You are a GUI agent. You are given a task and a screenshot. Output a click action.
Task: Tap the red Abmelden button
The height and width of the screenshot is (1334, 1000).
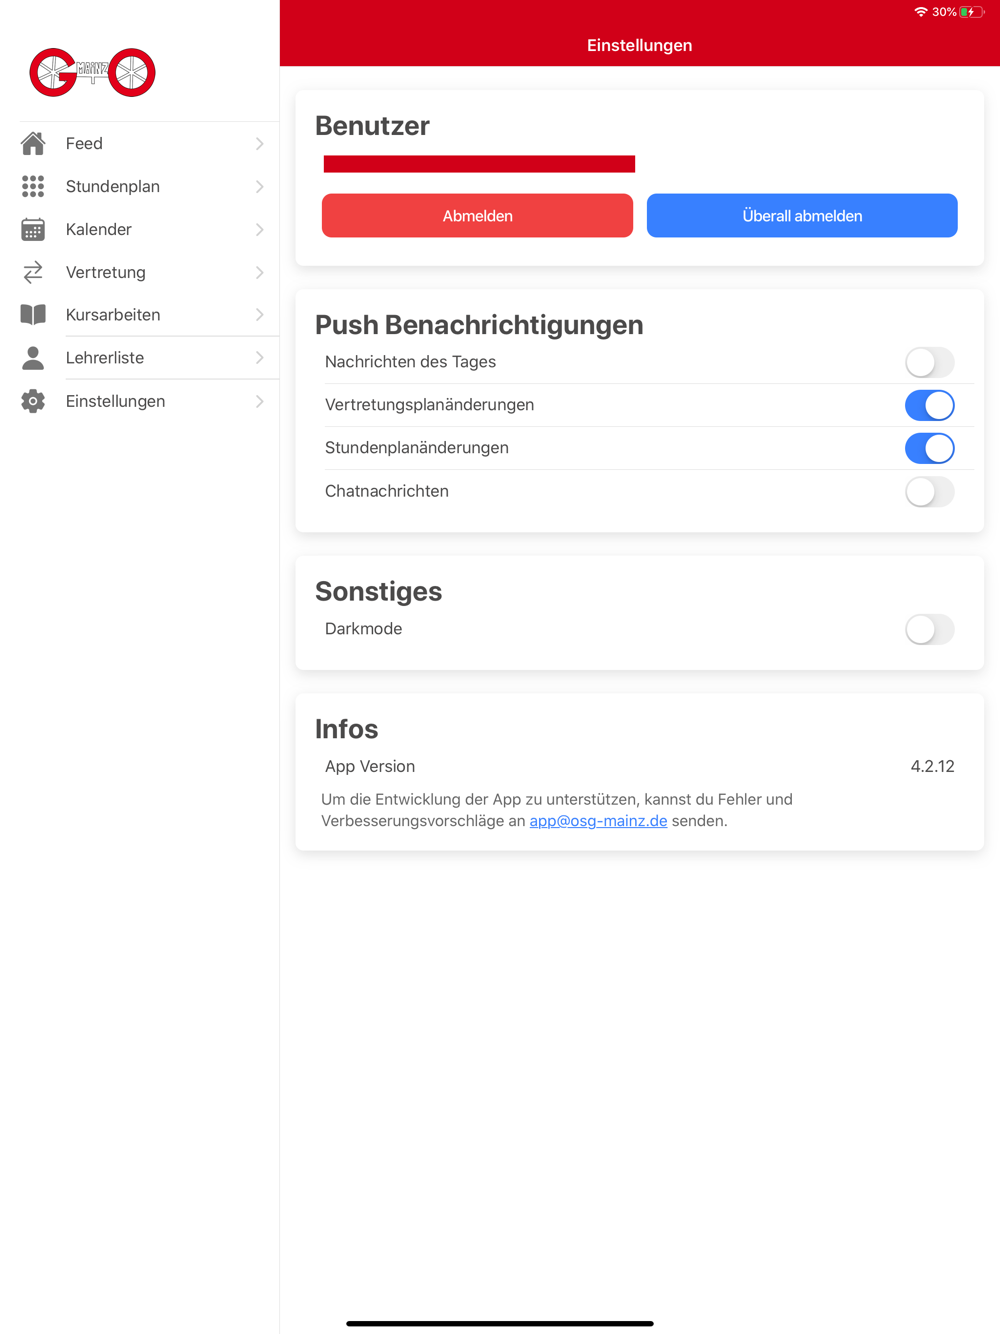[x=477, y=216]
